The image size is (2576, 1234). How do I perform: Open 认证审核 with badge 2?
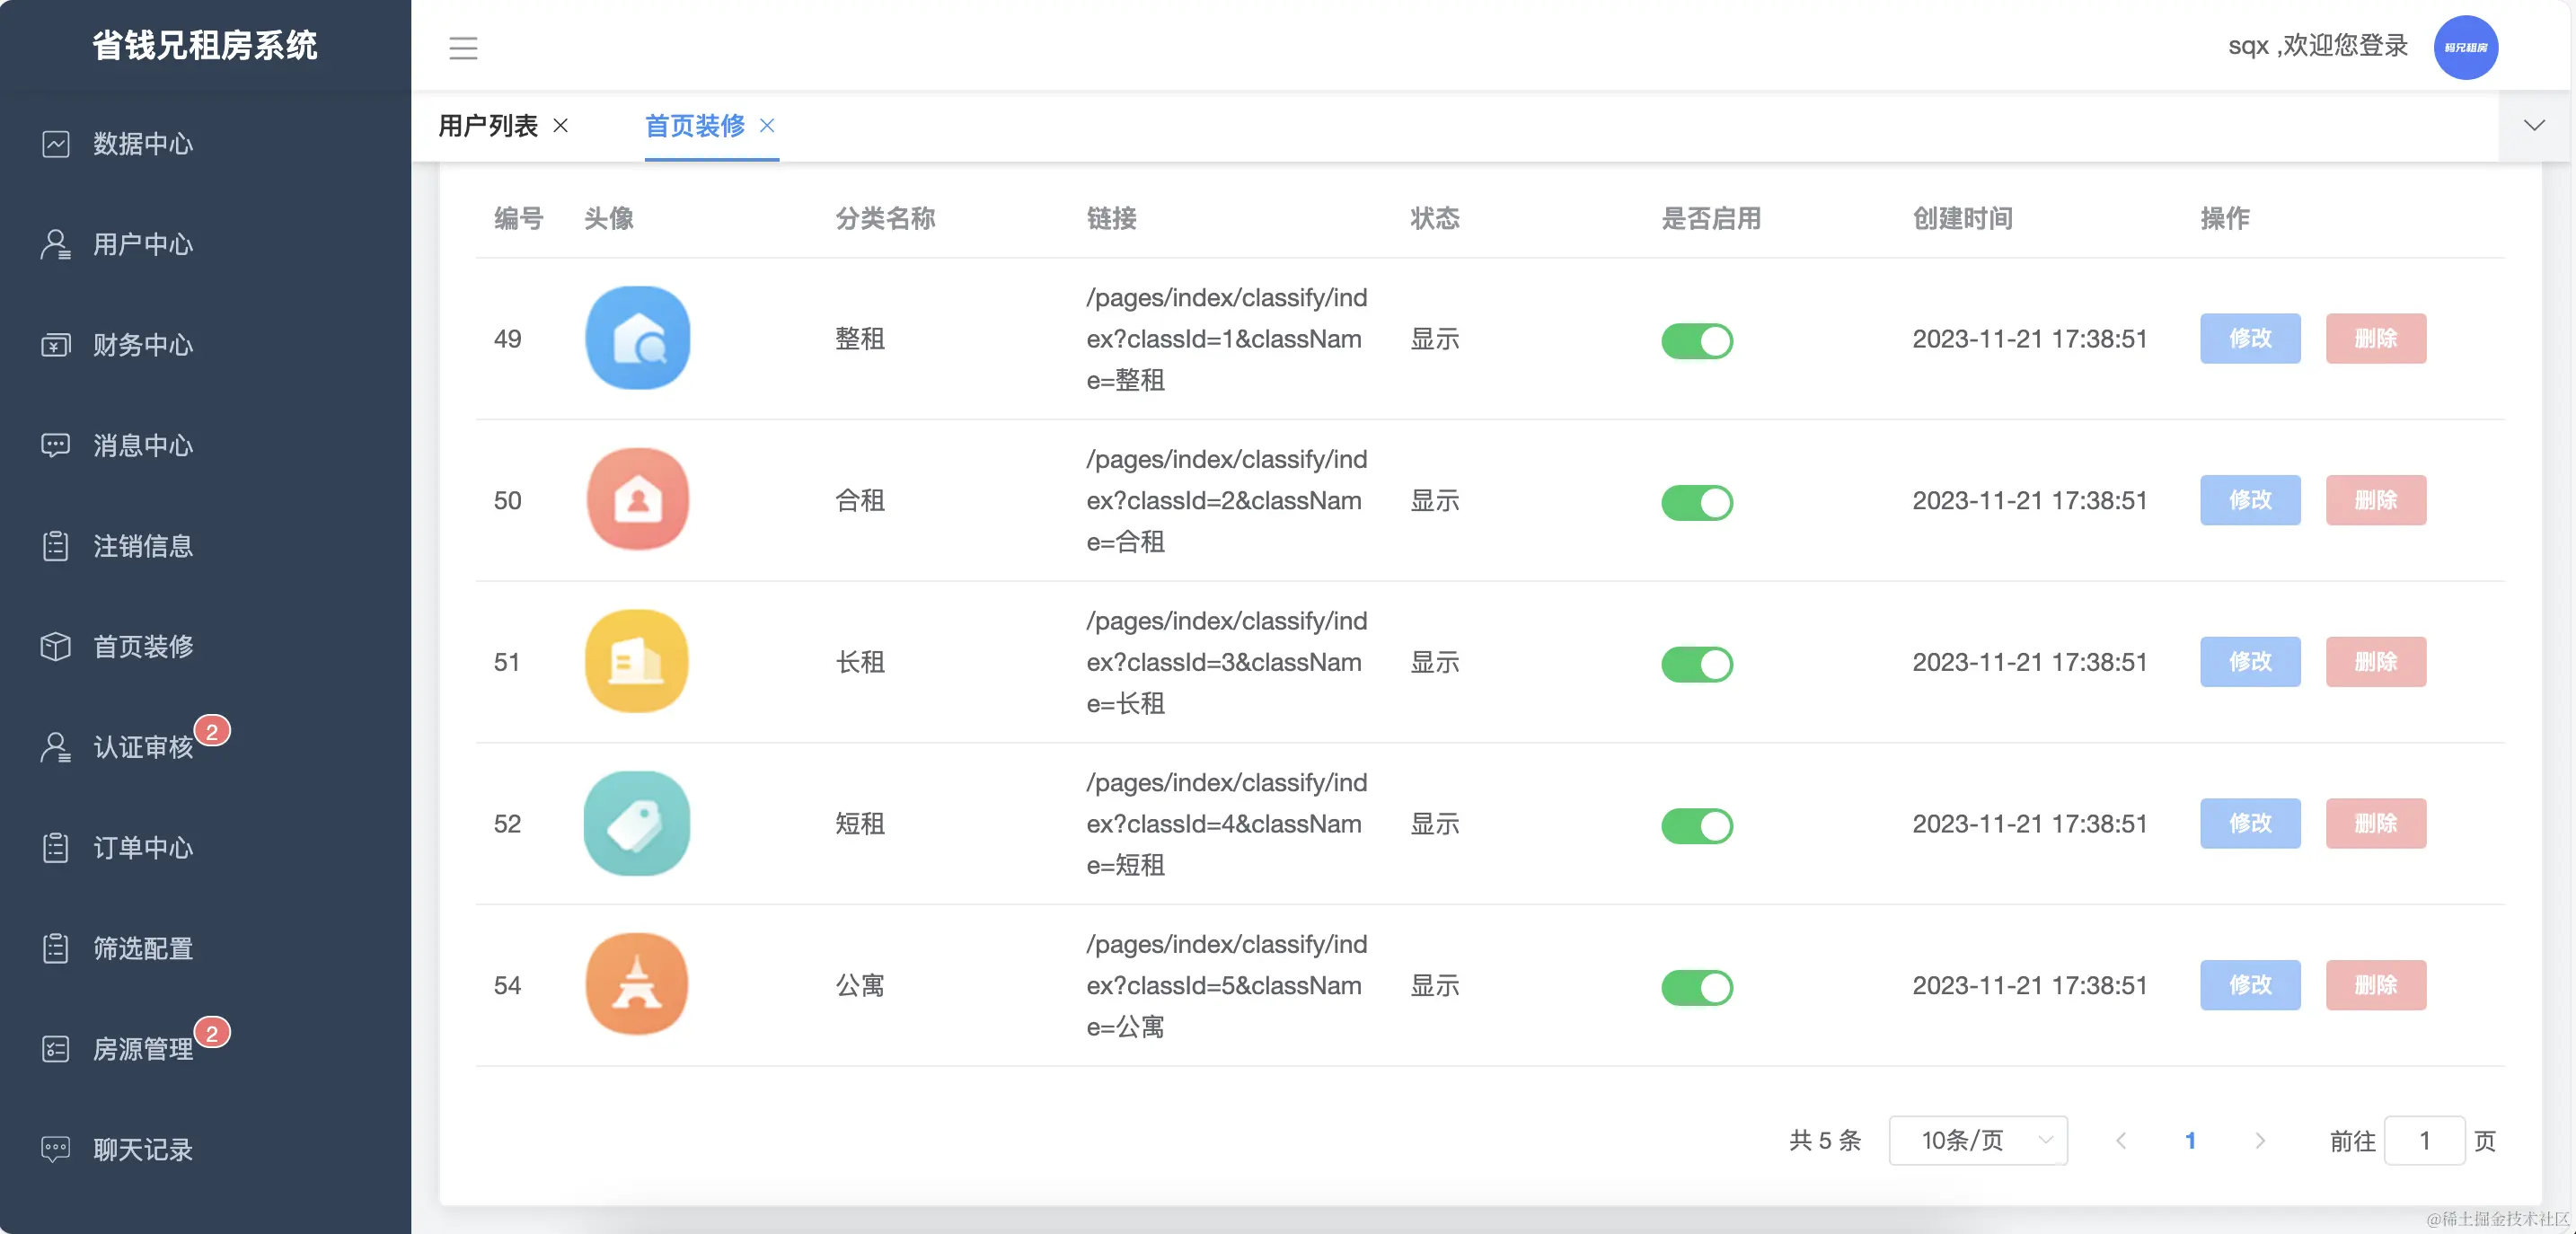coord(142,747)
